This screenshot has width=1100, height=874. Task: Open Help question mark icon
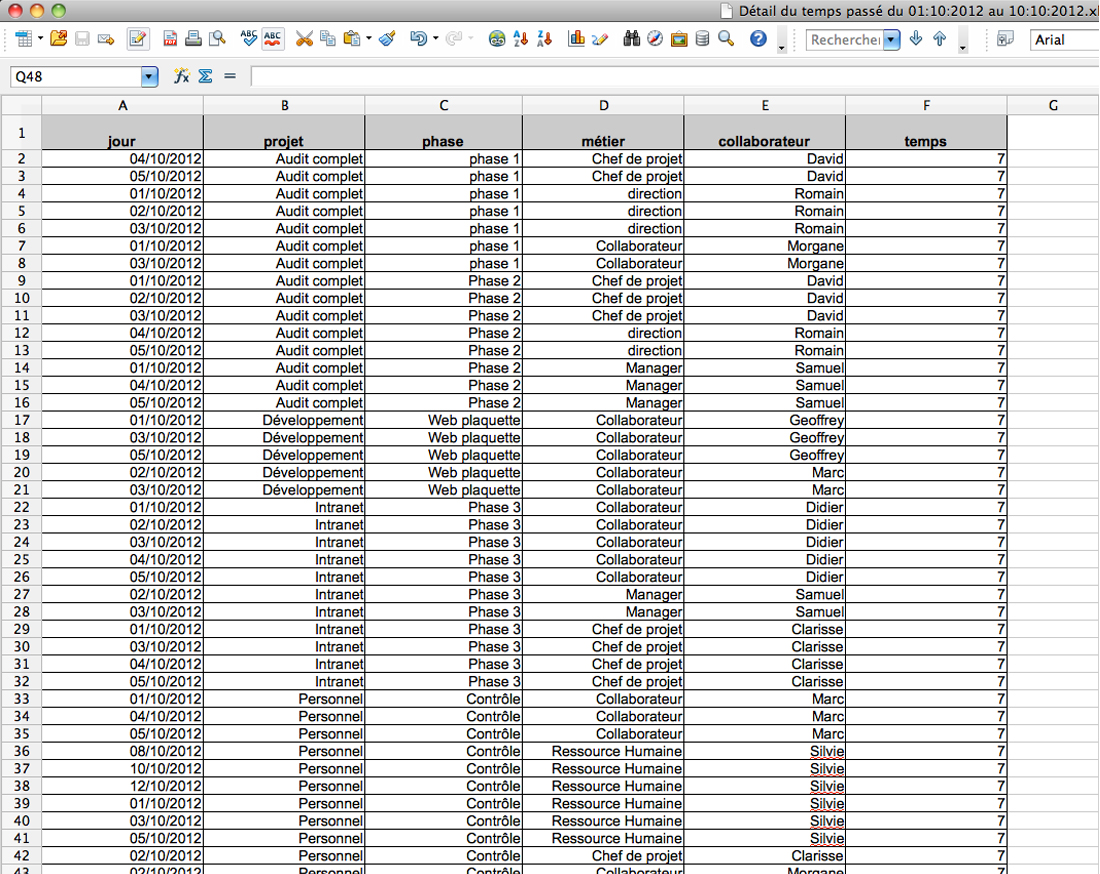tap(758, 39)
